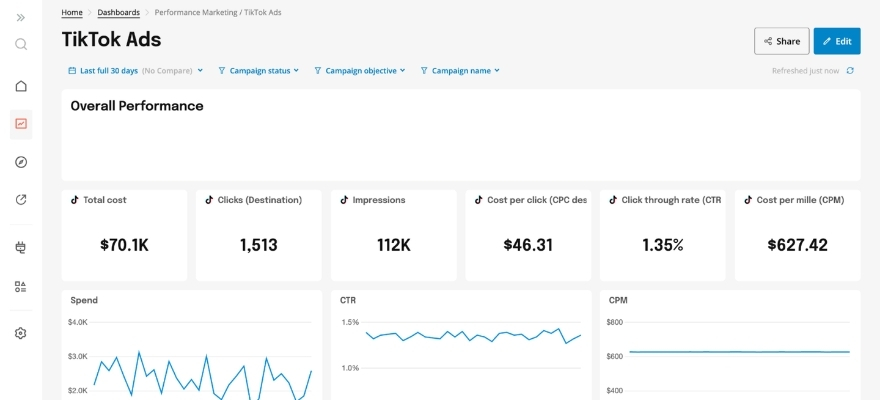The width and height of the screenshot is (880, 400).
Task: Open the plug connectors icon in sidebar
Action: pos(21,247)
